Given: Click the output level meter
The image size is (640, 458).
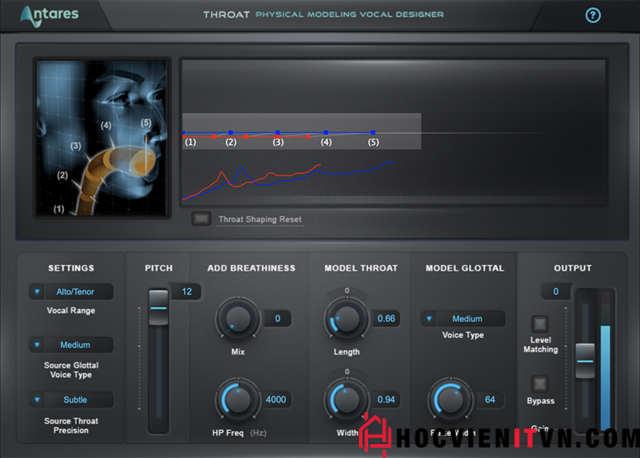Looking at the screenshot, I should click(605, 360).
